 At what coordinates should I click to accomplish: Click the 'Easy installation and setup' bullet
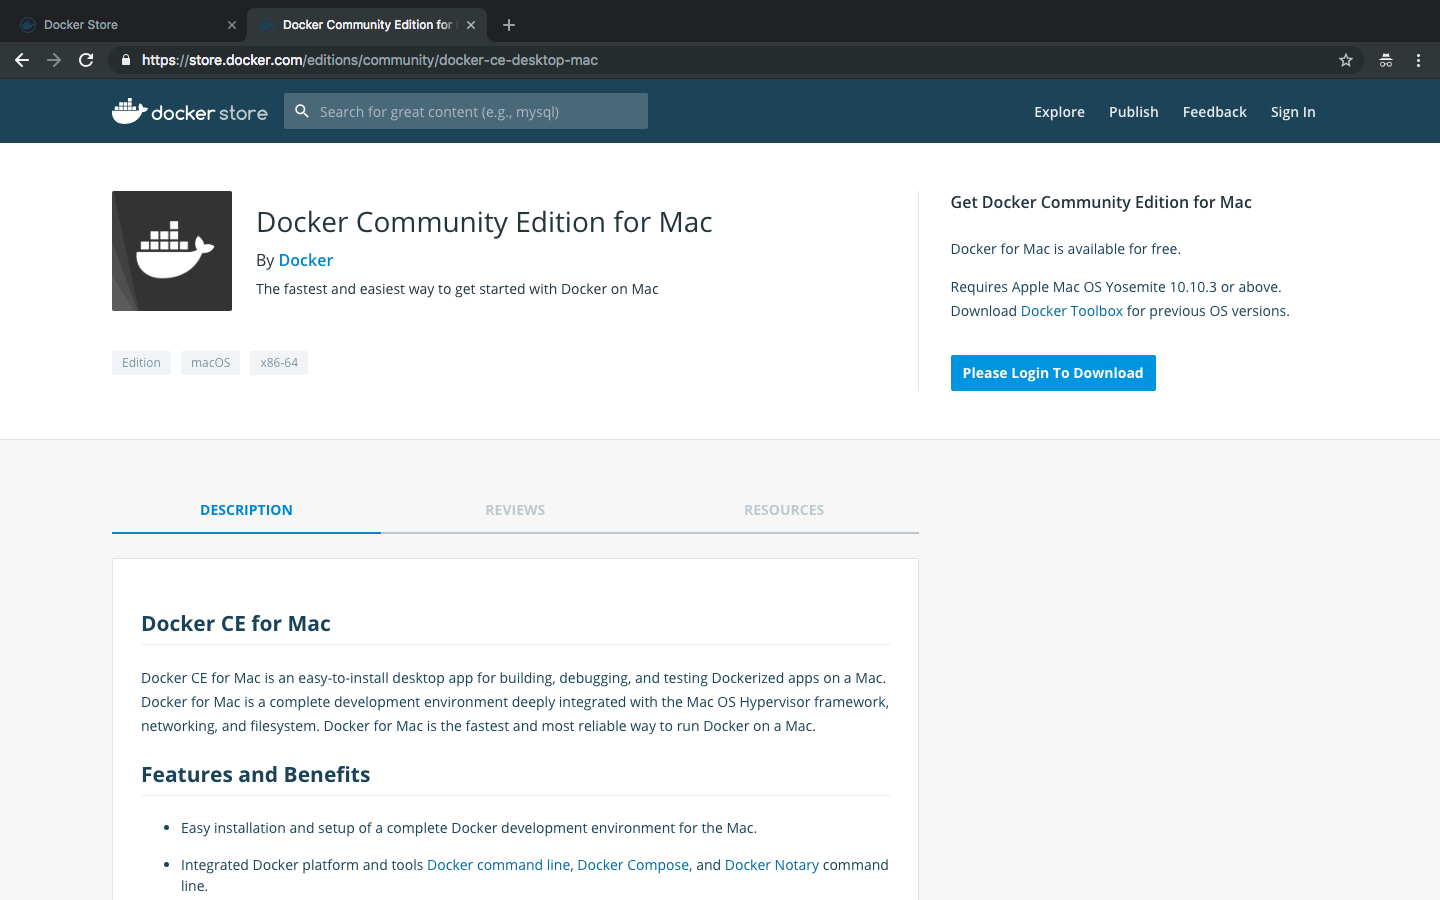pos(469,828)
